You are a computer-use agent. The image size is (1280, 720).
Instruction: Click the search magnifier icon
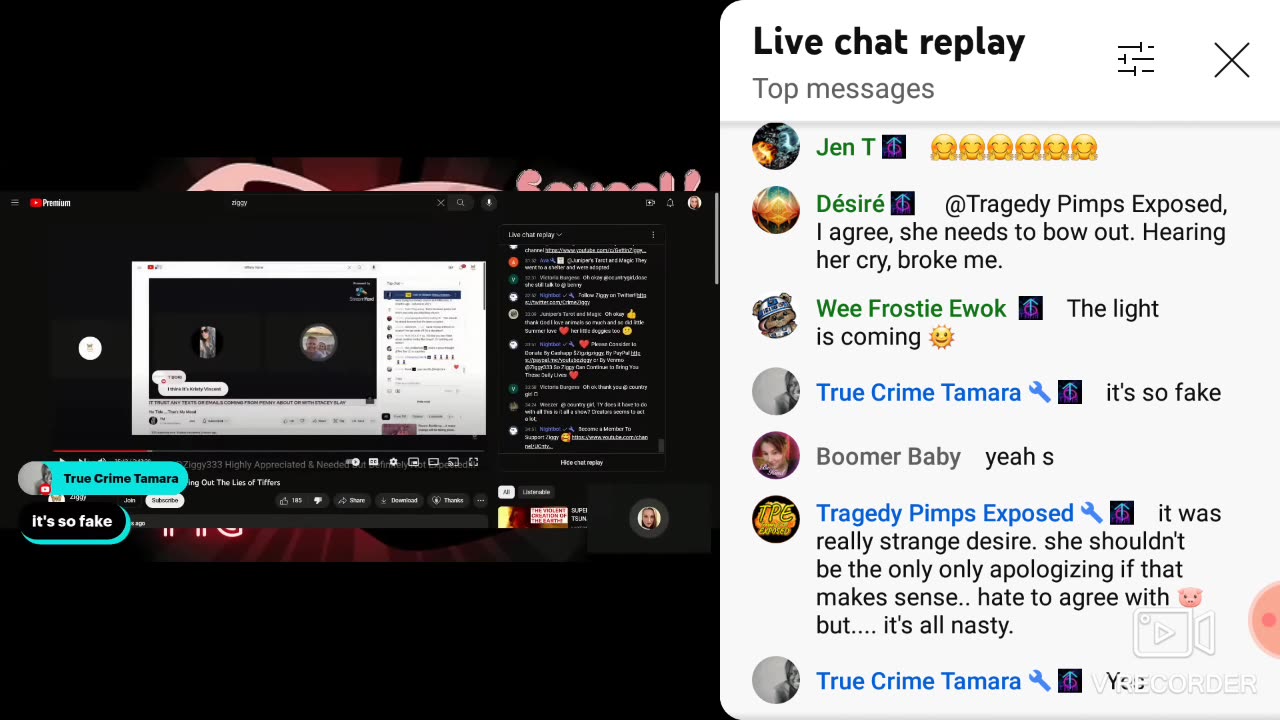[x=461, y=203]
